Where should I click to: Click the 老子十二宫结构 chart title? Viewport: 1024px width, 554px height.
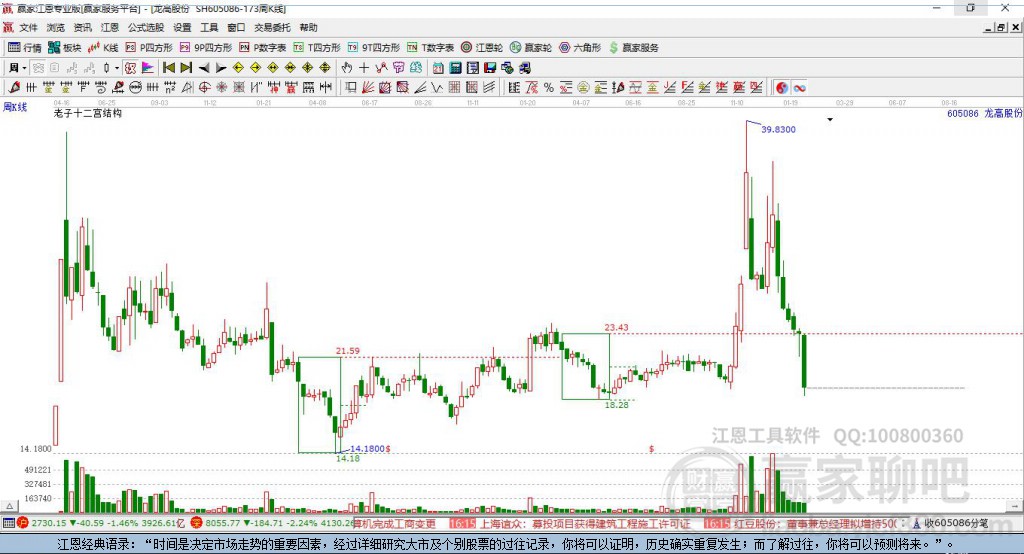(x=88, y=113)
